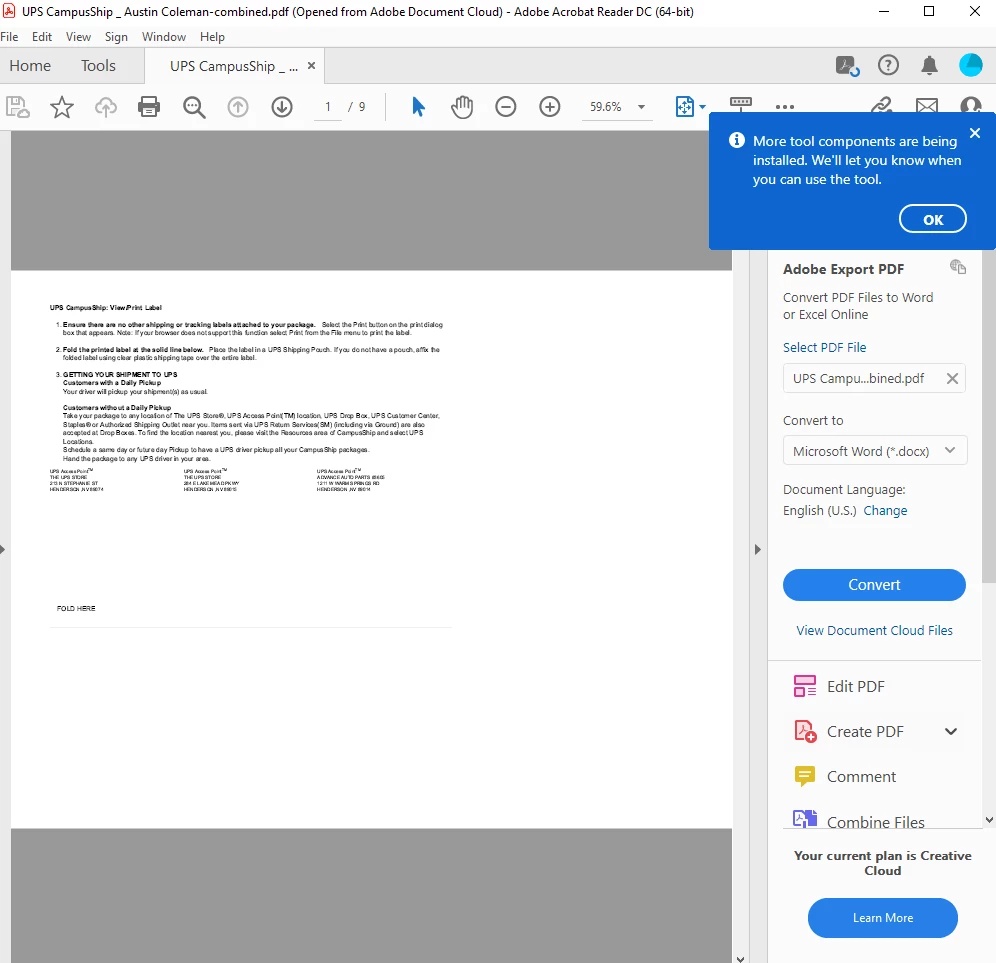
Task: Print the document using printer icon
Action: coord(149,107)
